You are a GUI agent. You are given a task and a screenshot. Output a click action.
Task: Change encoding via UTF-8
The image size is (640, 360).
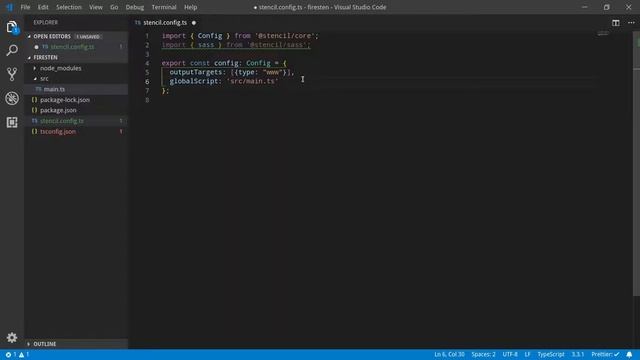click(510, 354)
